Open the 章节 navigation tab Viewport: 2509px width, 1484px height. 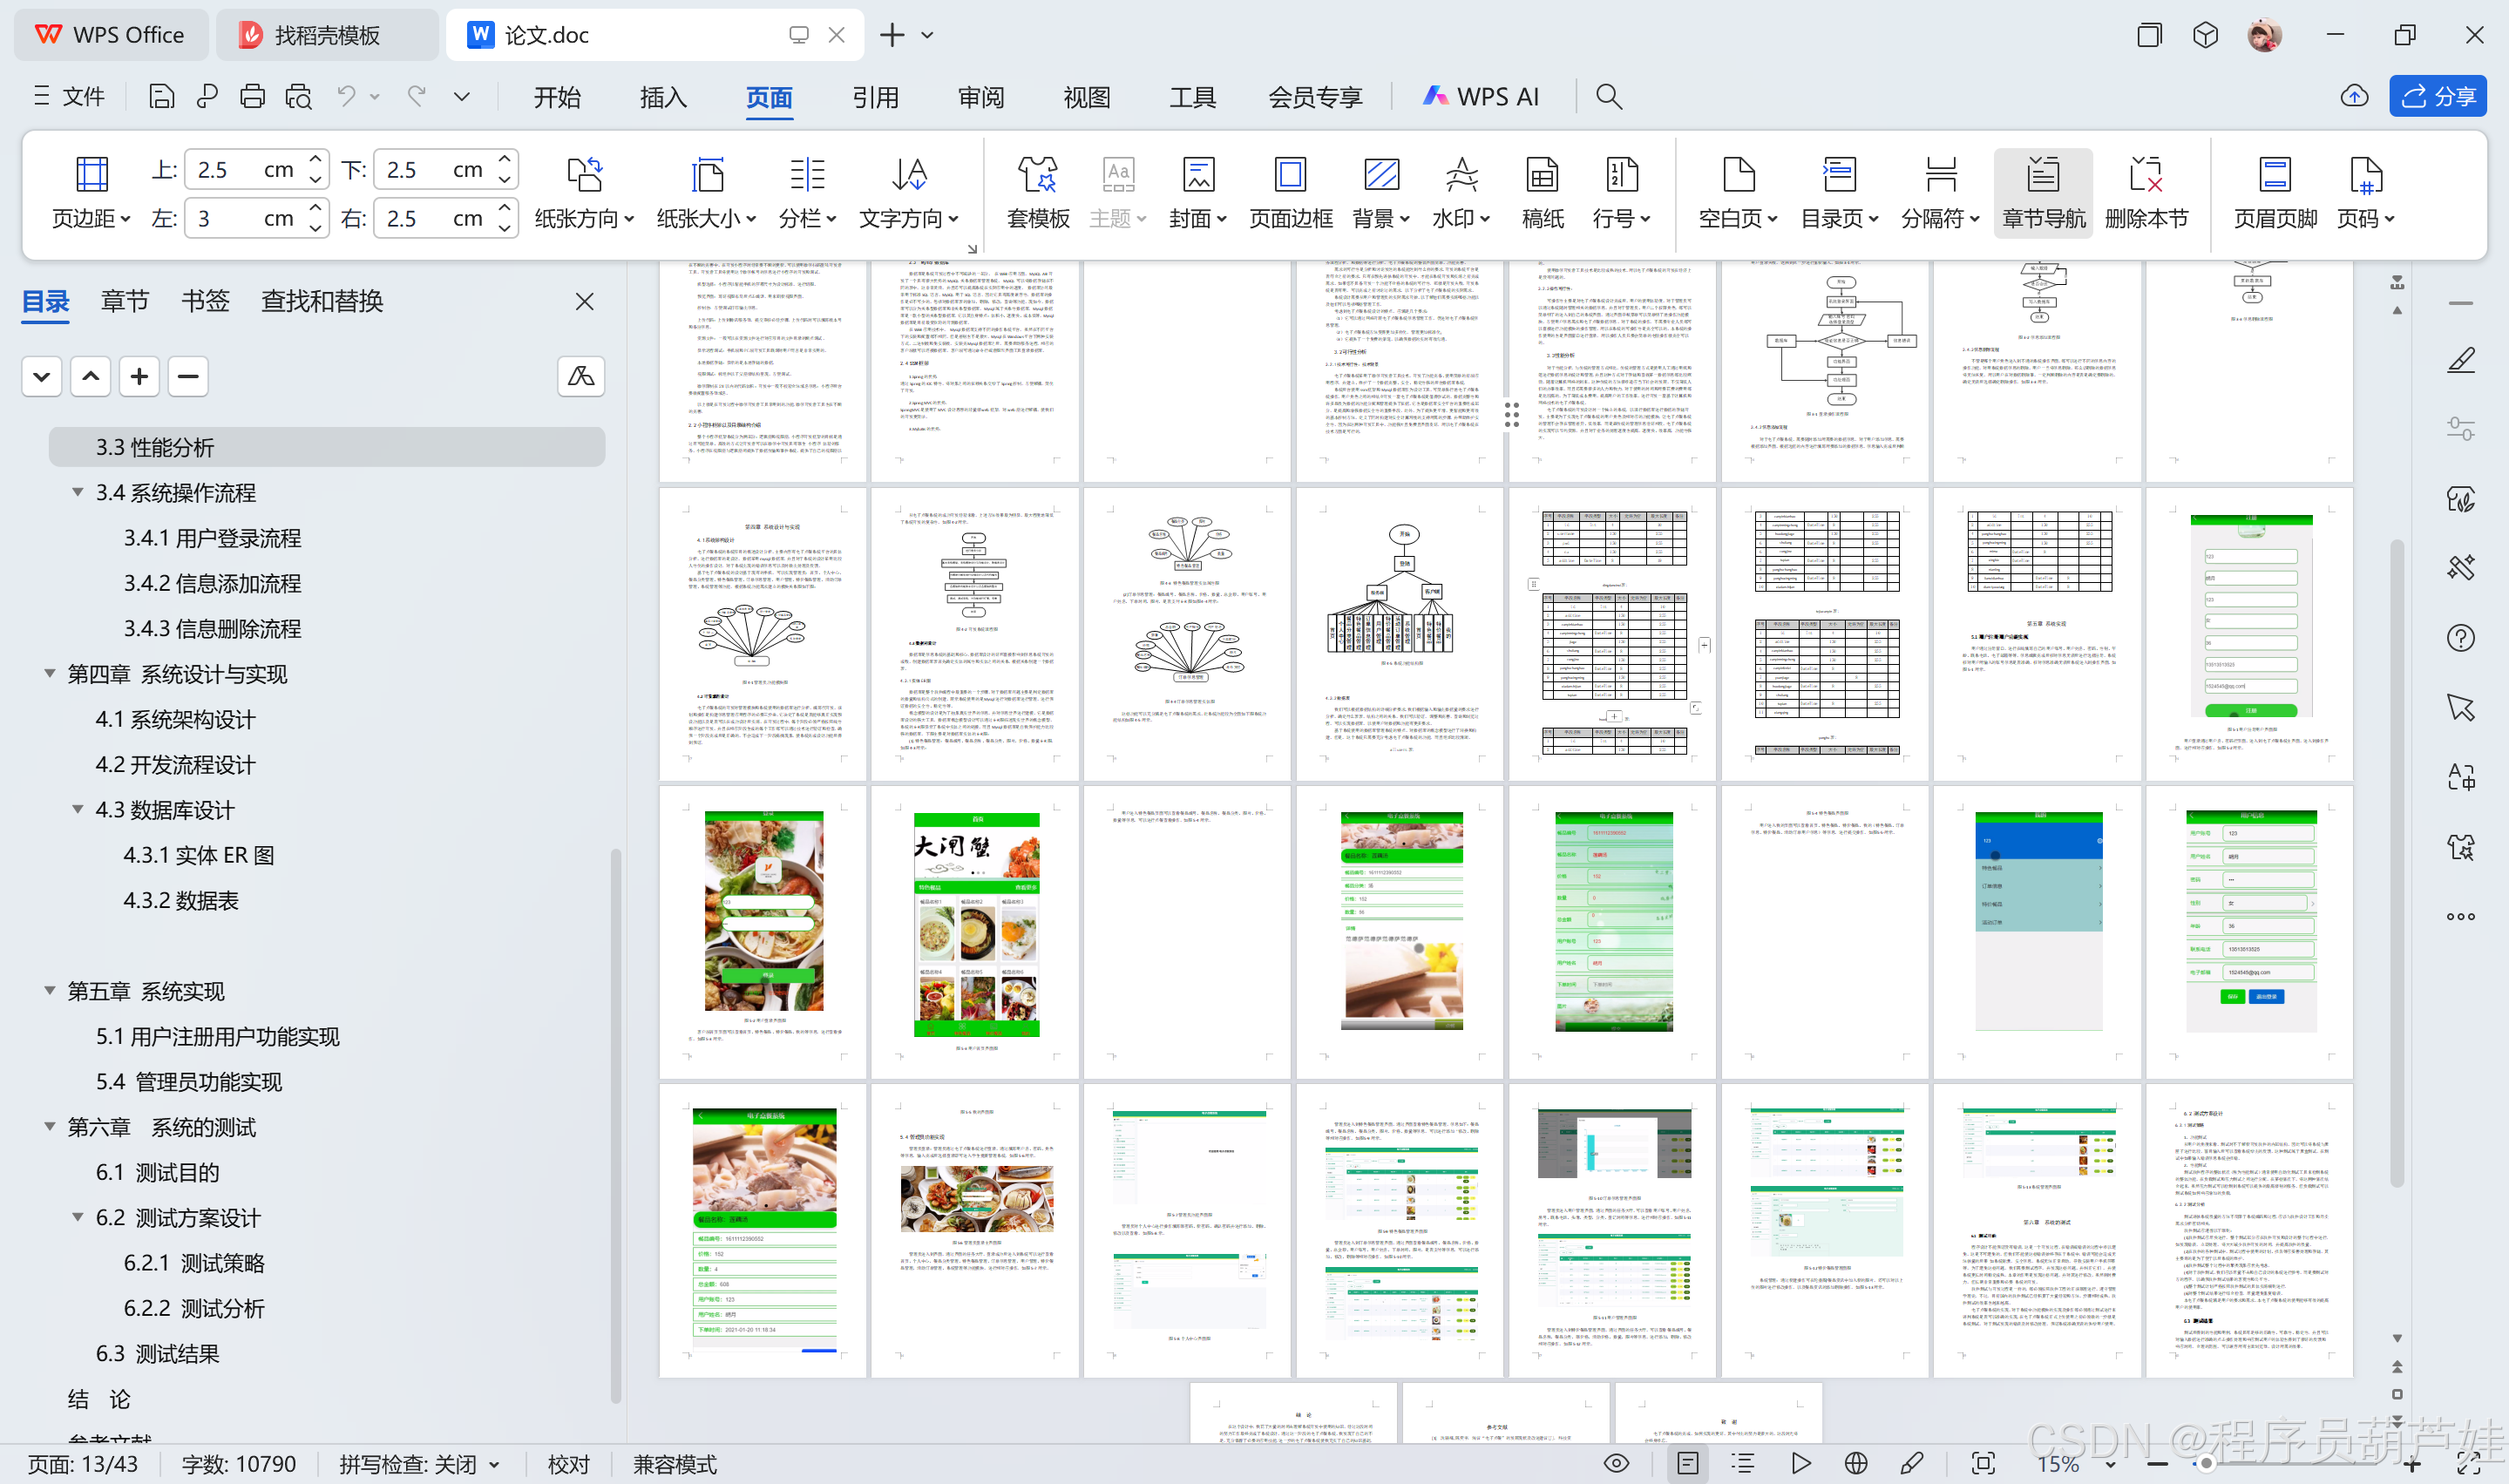coord(124,301)
